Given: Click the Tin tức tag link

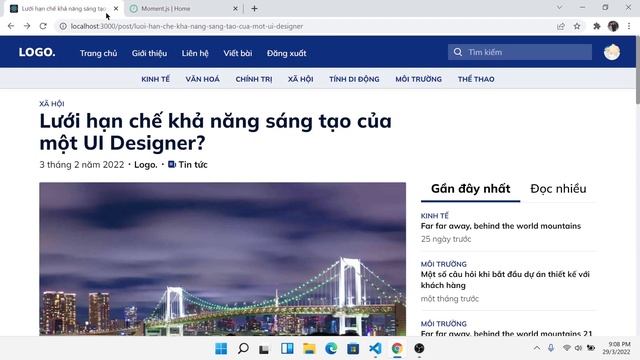Looking at the screenshot, I should click(x=193, y=164).
